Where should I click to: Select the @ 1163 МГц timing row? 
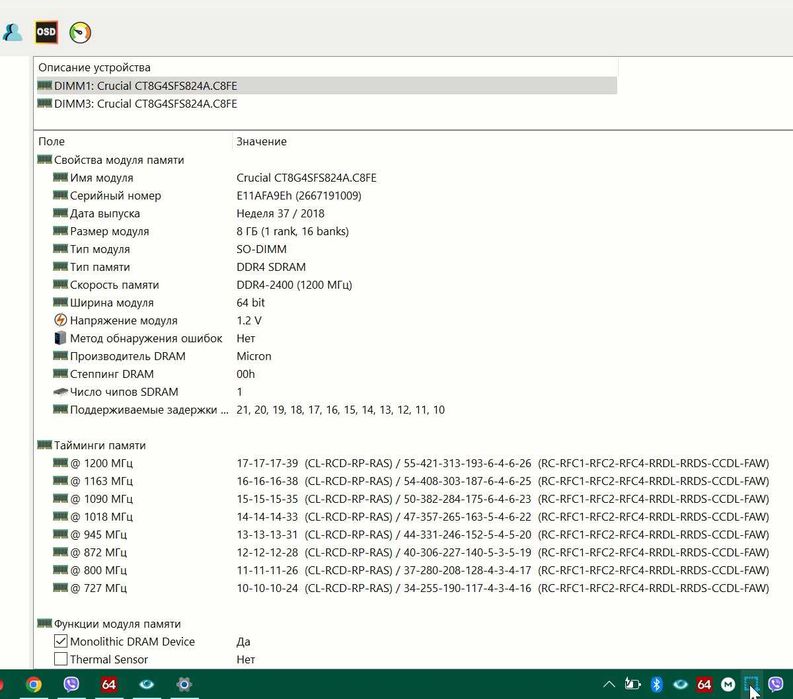coord(411,481)
